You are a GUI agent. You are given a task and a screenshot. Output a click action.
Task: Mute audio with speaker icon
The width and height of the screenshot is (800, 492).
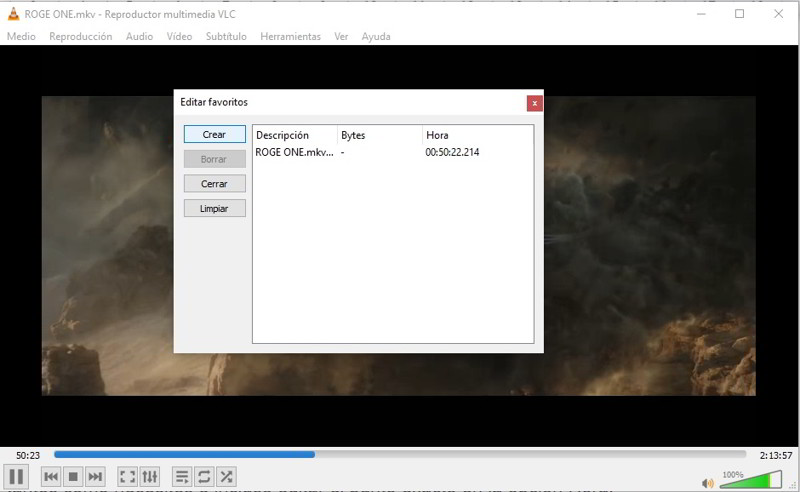[708, 483]
